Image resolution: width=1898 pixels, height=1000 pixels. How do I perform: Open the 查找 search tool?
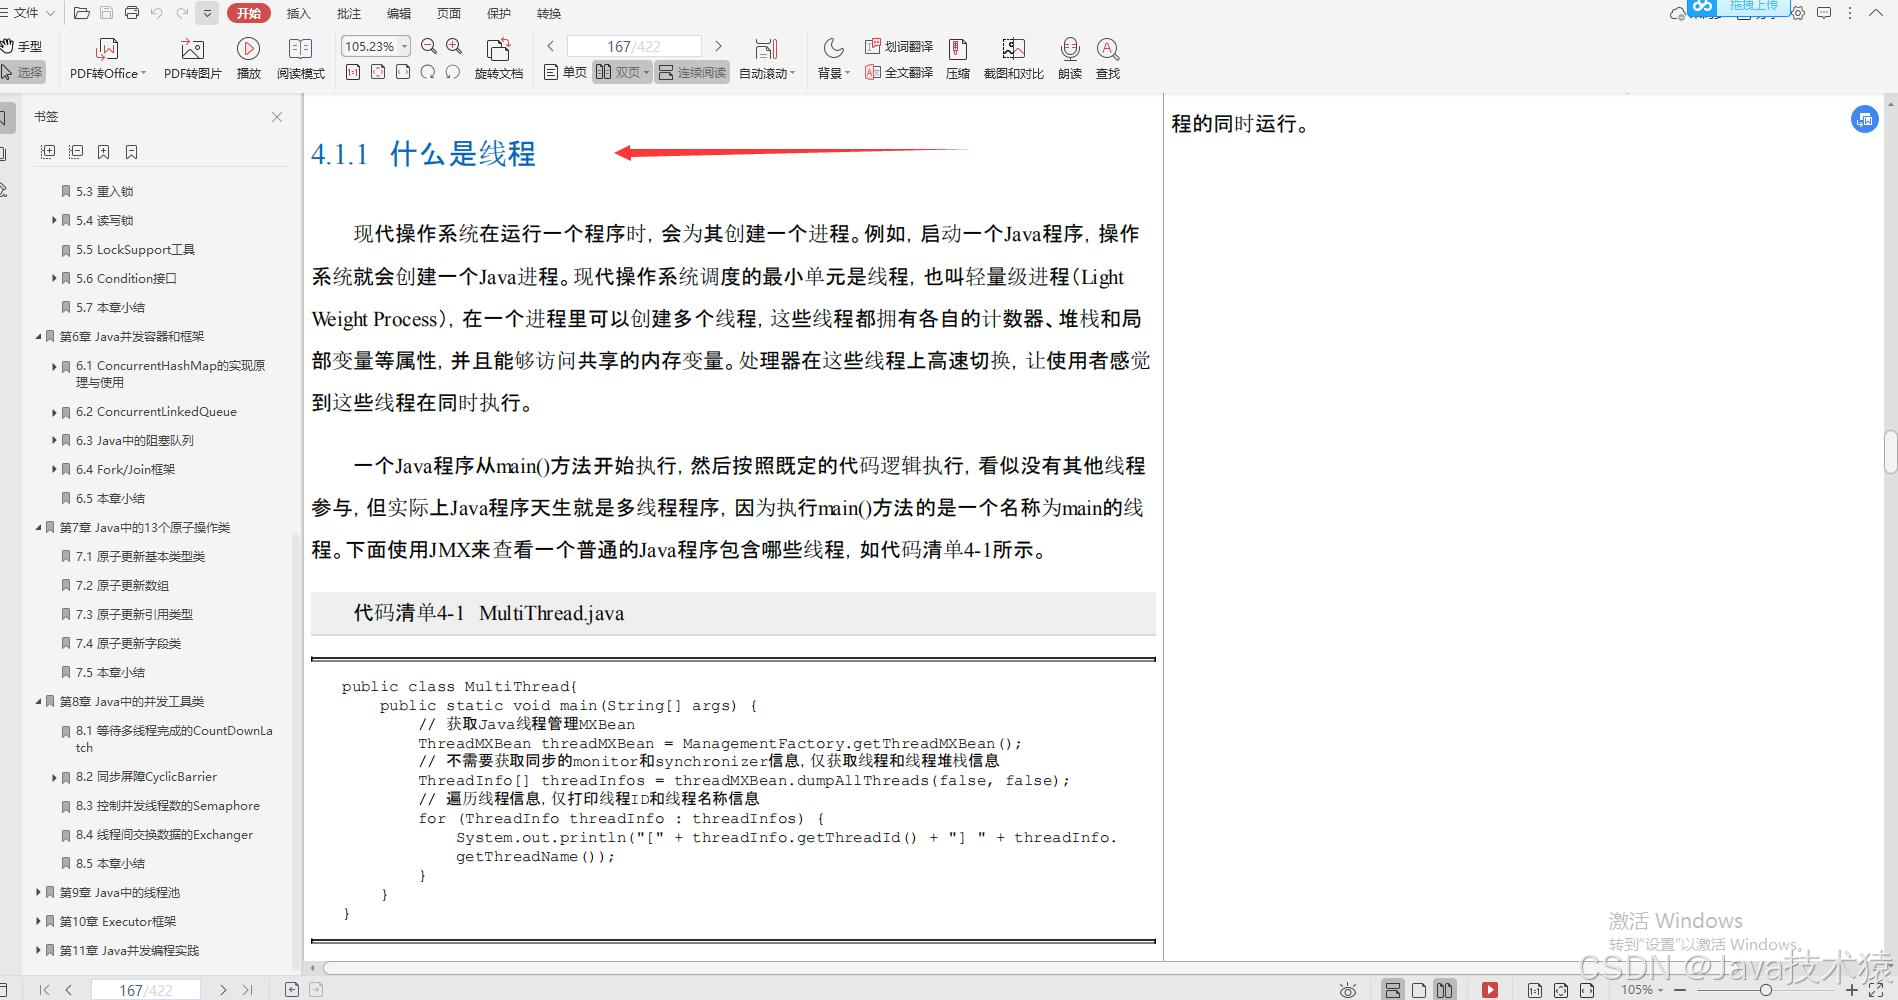point(1107,59)
